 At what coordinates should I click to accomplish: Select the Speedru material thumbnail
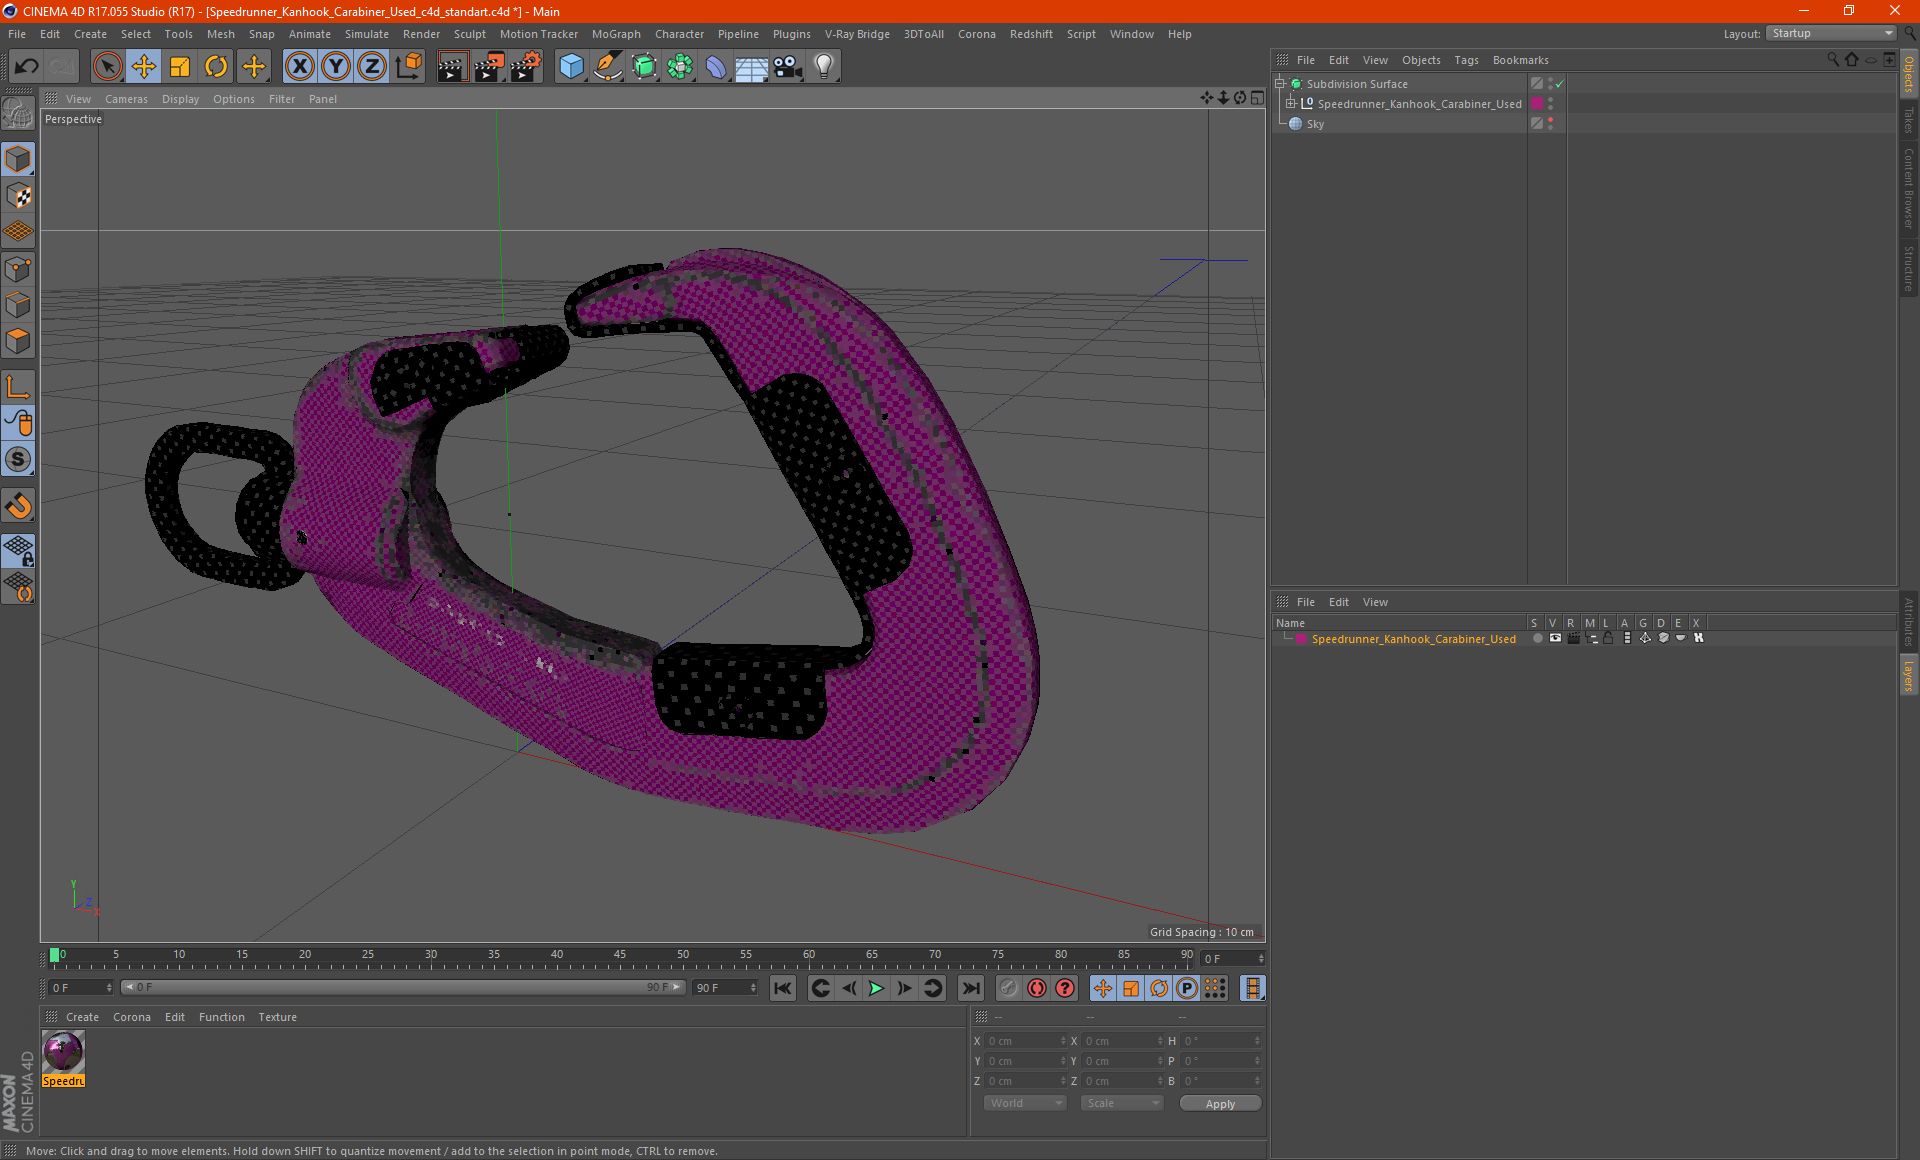click(x=63, y=1052)
